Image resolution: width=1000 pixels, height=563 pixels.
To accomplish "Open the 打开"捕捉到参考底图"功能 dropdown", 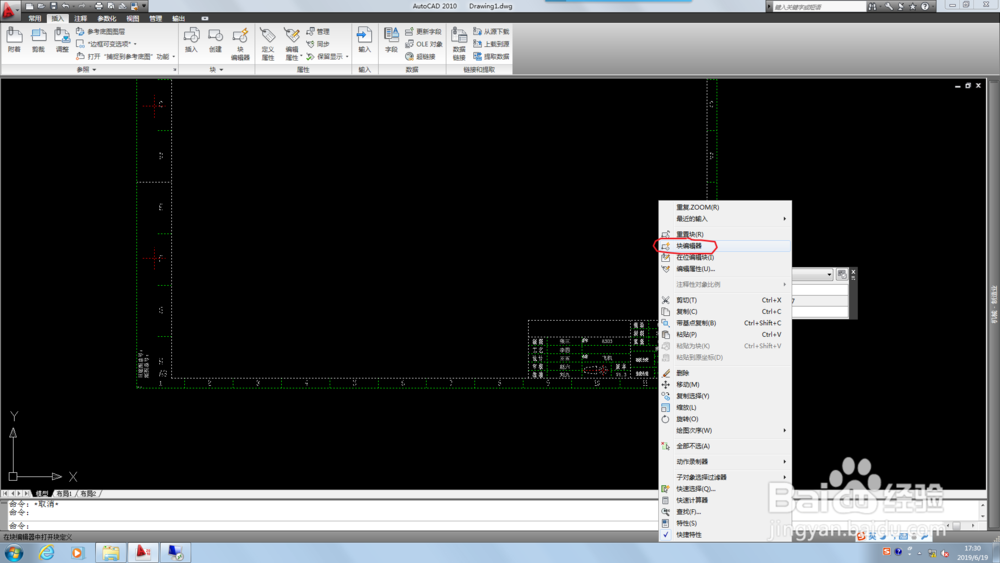I will coord(173,57).
